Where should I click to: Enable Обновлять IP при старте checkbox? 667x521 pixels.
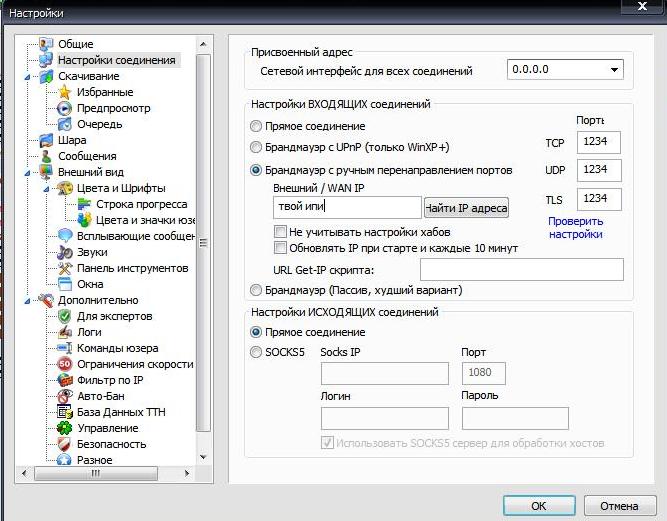point(280,248)
